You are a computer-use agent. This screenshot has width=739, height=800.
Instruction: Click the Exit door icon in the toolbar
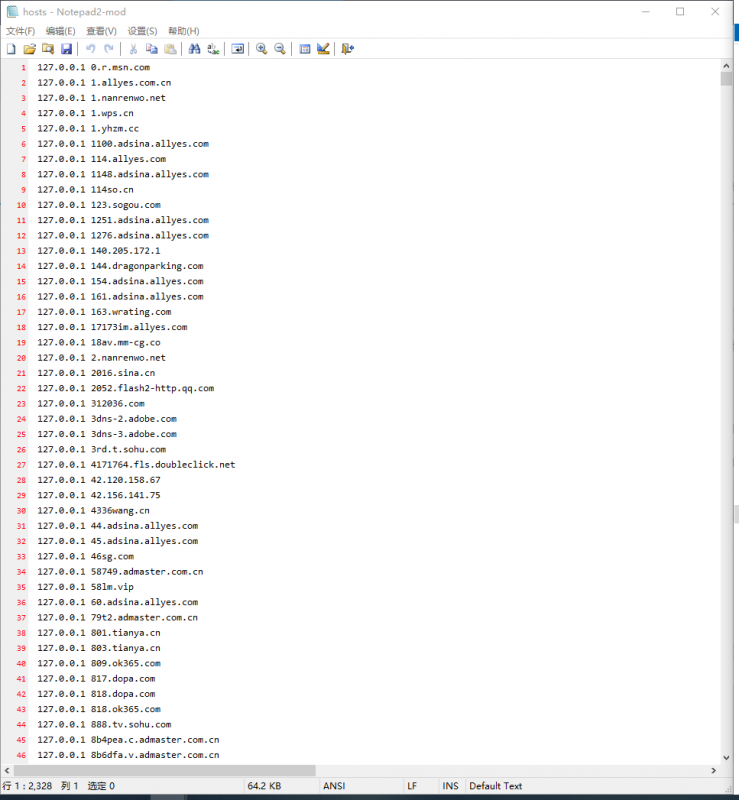tap(347, 48)
